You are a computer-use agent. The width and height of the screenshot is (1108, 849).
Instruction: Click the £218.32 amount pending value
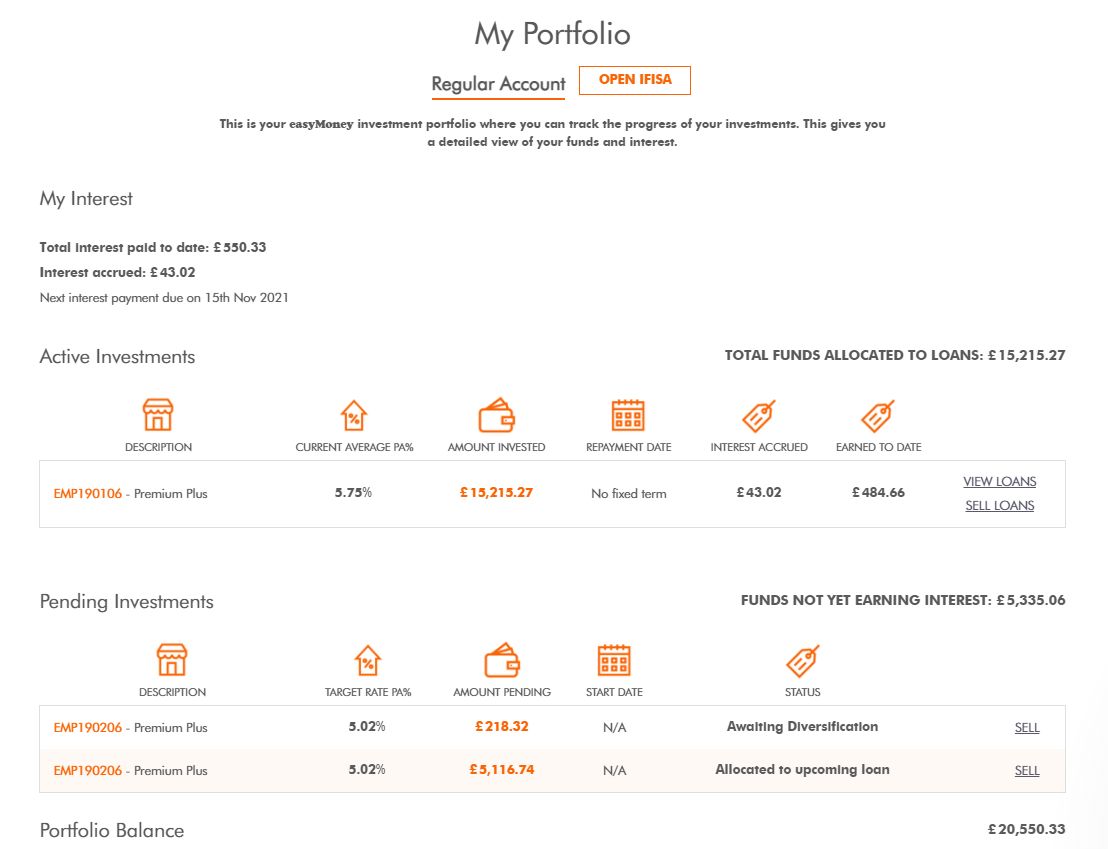[502, 727]
